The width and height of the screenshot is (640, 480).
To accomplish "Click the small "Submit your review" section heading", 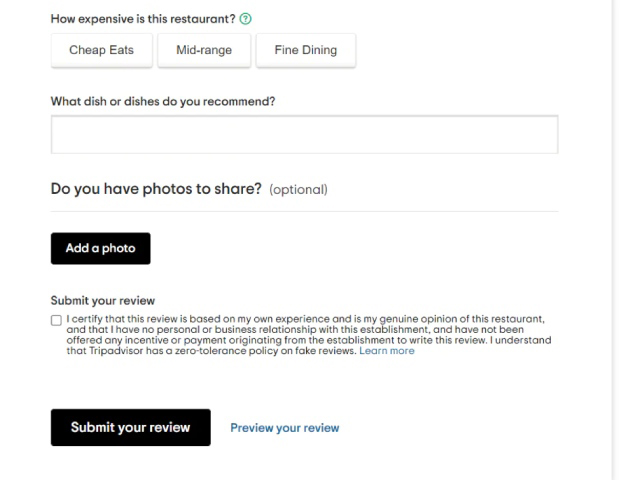I will point(102,300).
